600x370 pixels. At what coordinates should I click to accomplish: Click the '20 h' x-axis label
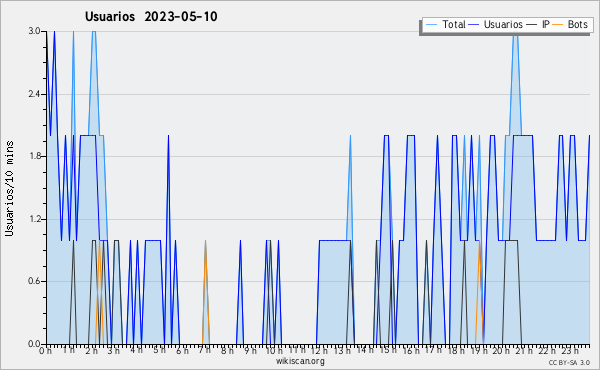(501, 350)
